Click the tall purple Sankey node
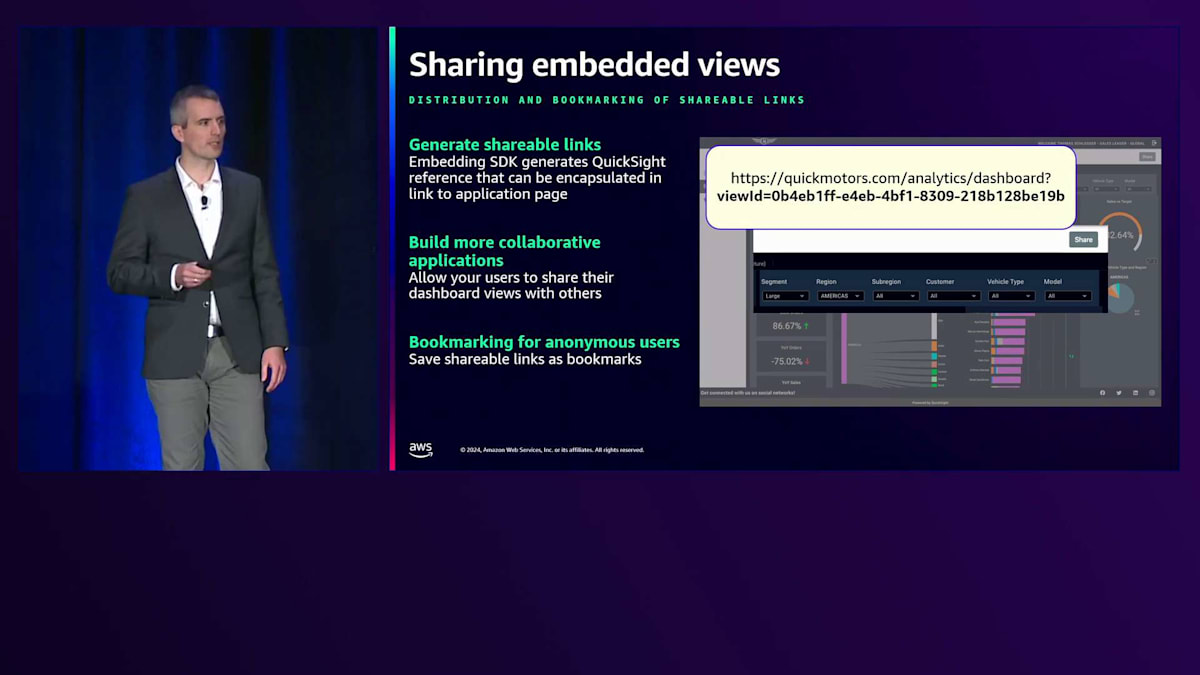Screen dimensions: 1200x675 845,347
